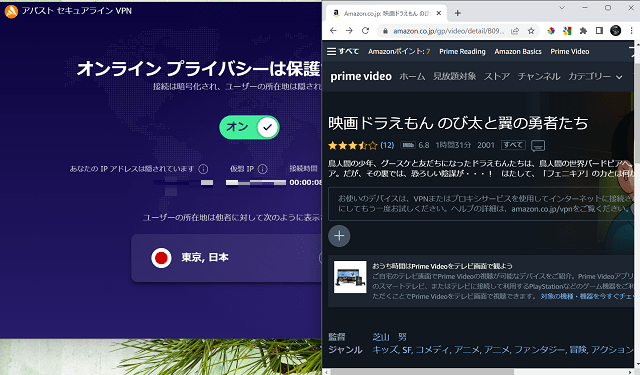Open the Extensions puzzle icon

click(583, 31)
